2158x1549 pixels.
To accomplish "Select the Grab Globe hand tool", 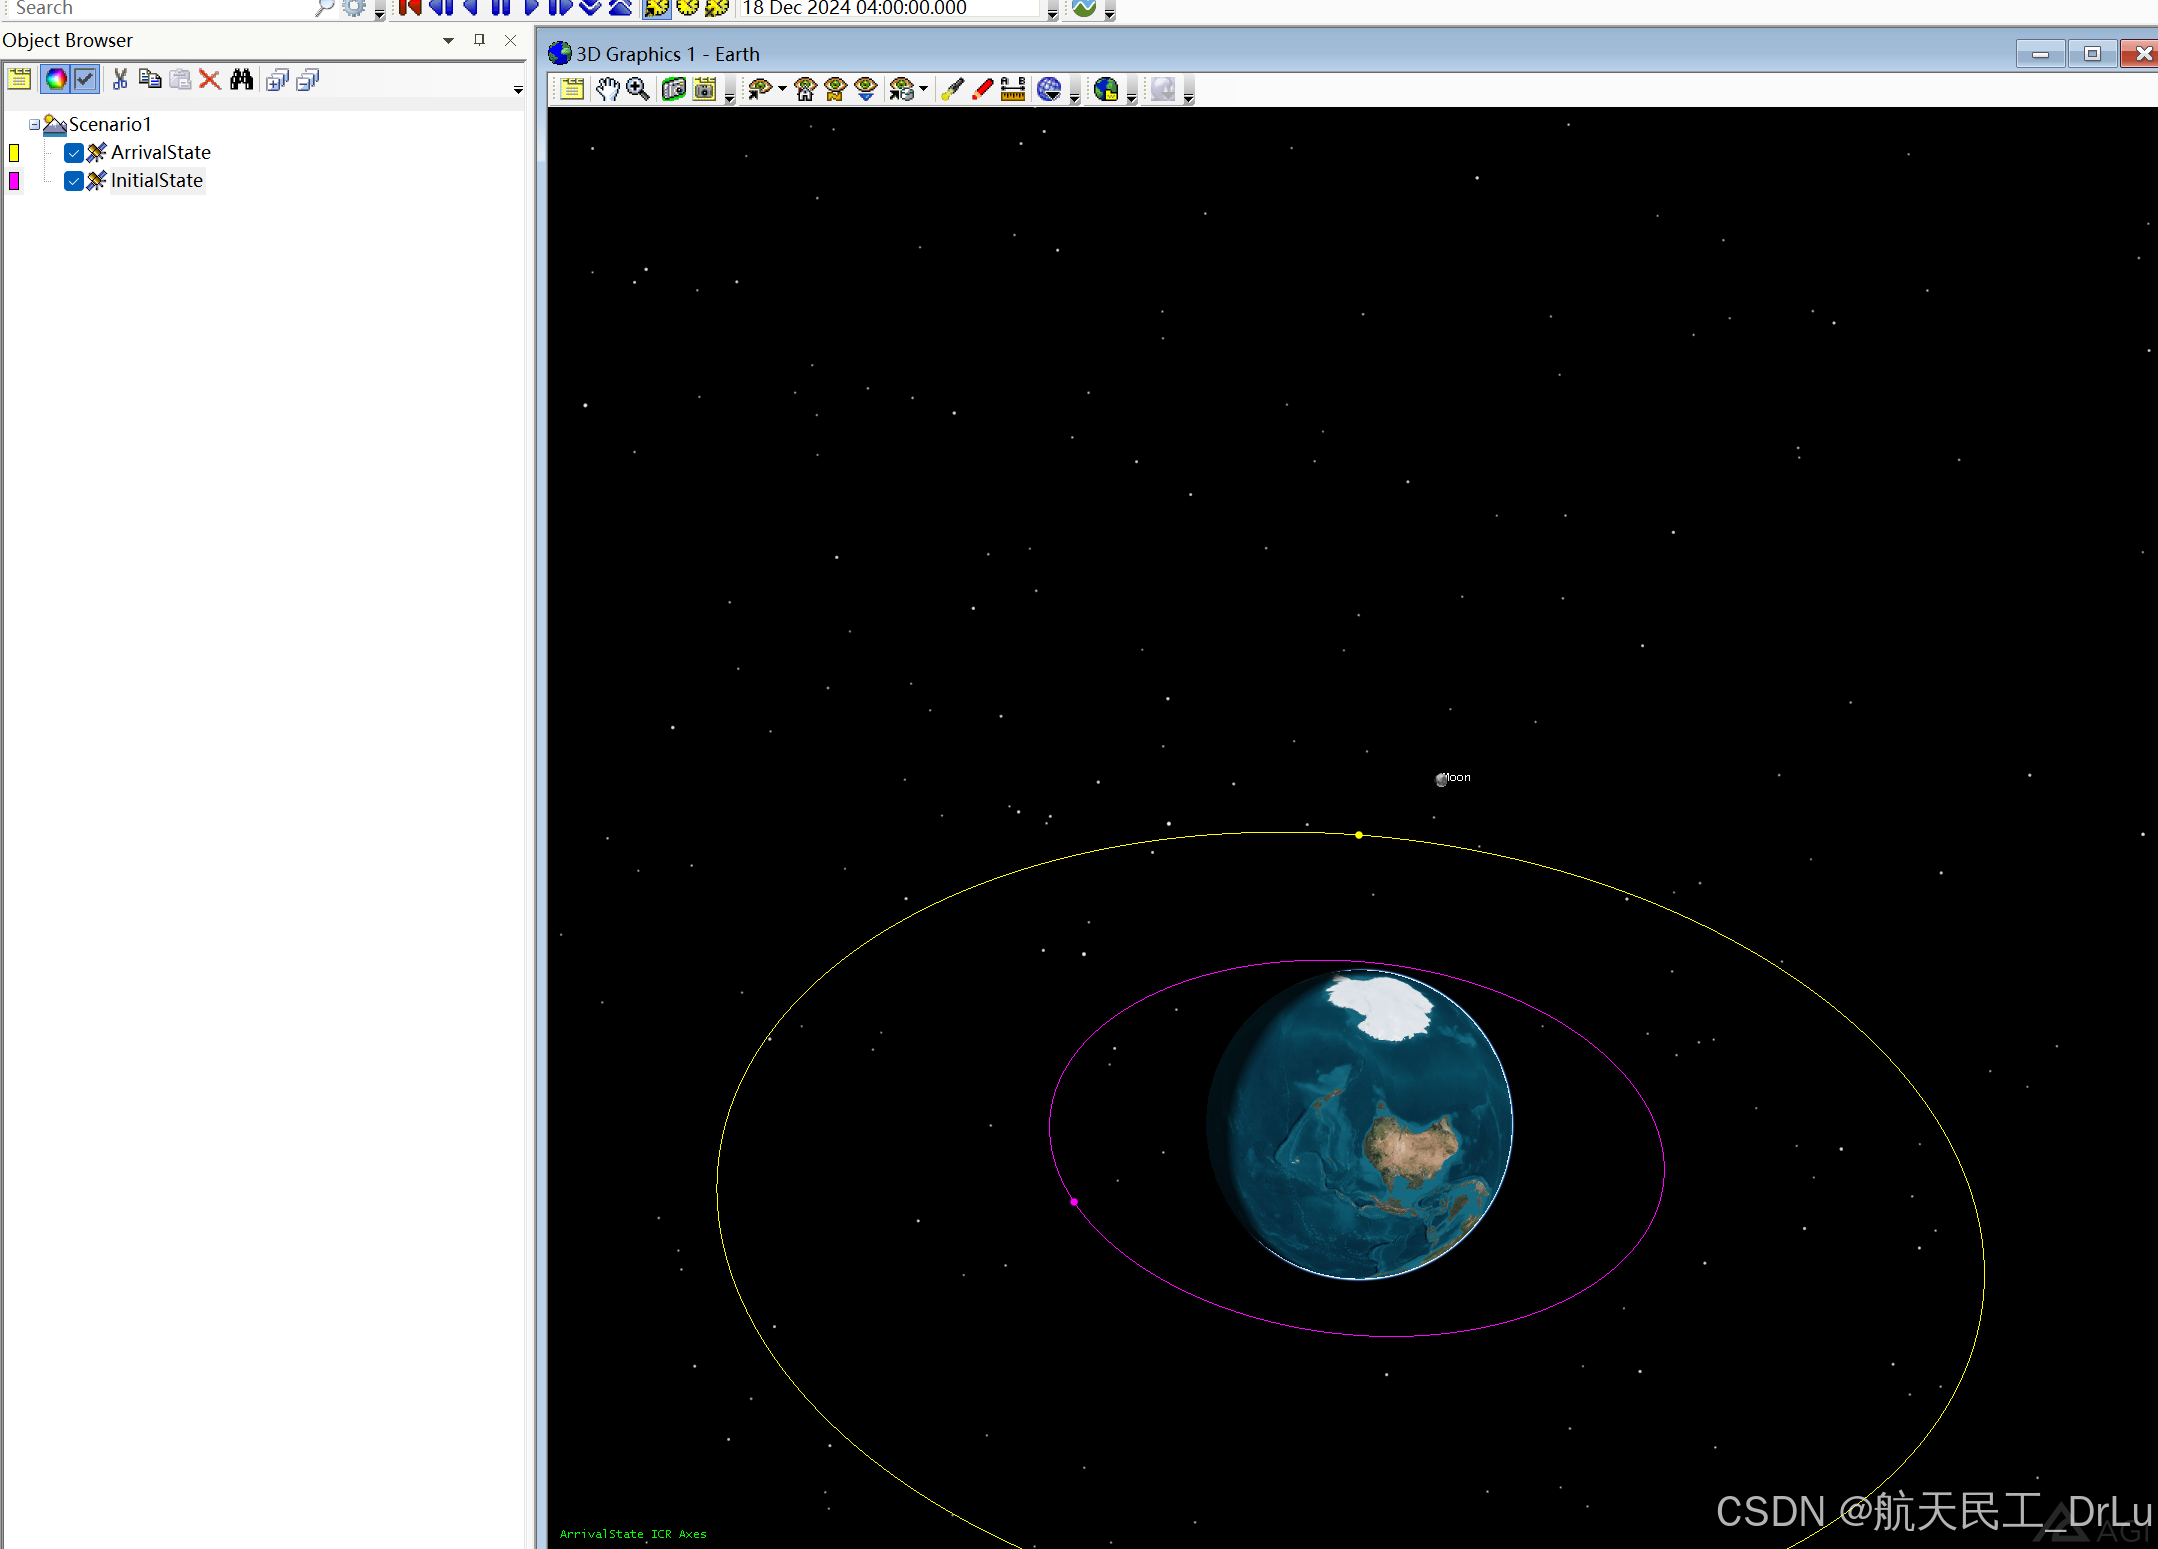I will [x=607, y=90].
